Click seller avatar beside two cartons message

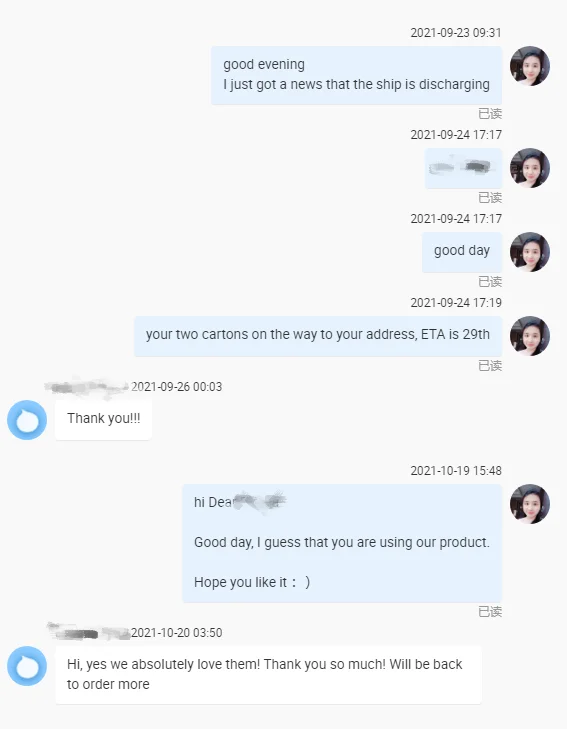pyautogui.click(x=530, y=336)
